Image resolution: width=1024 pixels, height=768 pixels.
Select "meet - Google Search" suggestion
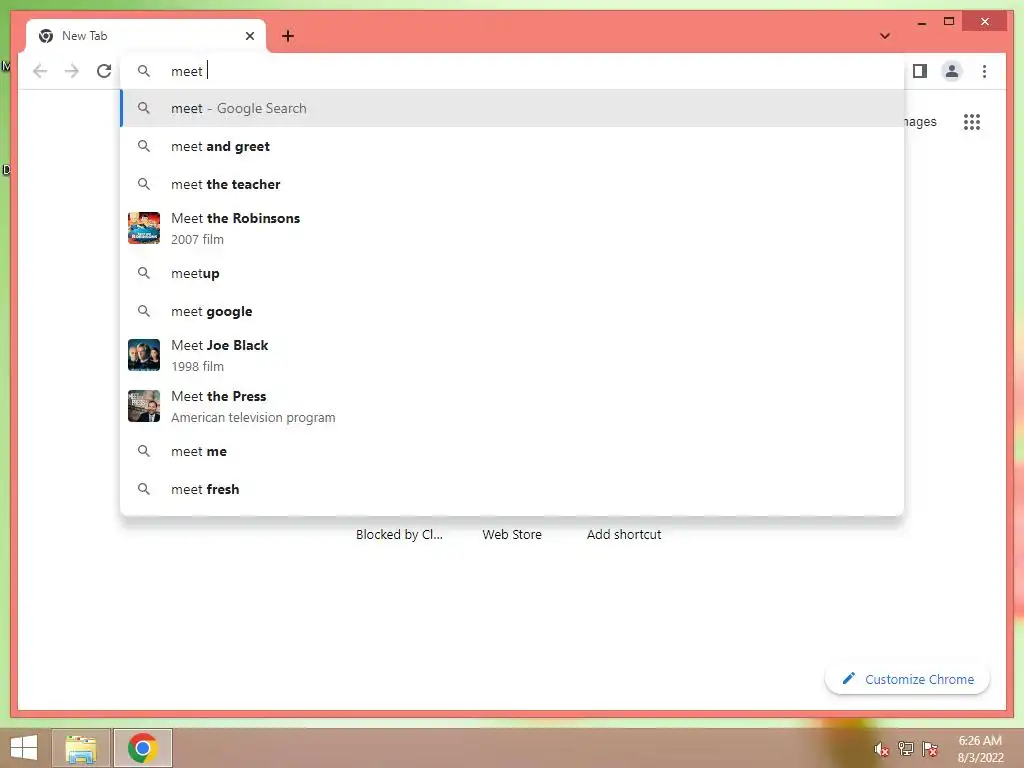(512, 108)
